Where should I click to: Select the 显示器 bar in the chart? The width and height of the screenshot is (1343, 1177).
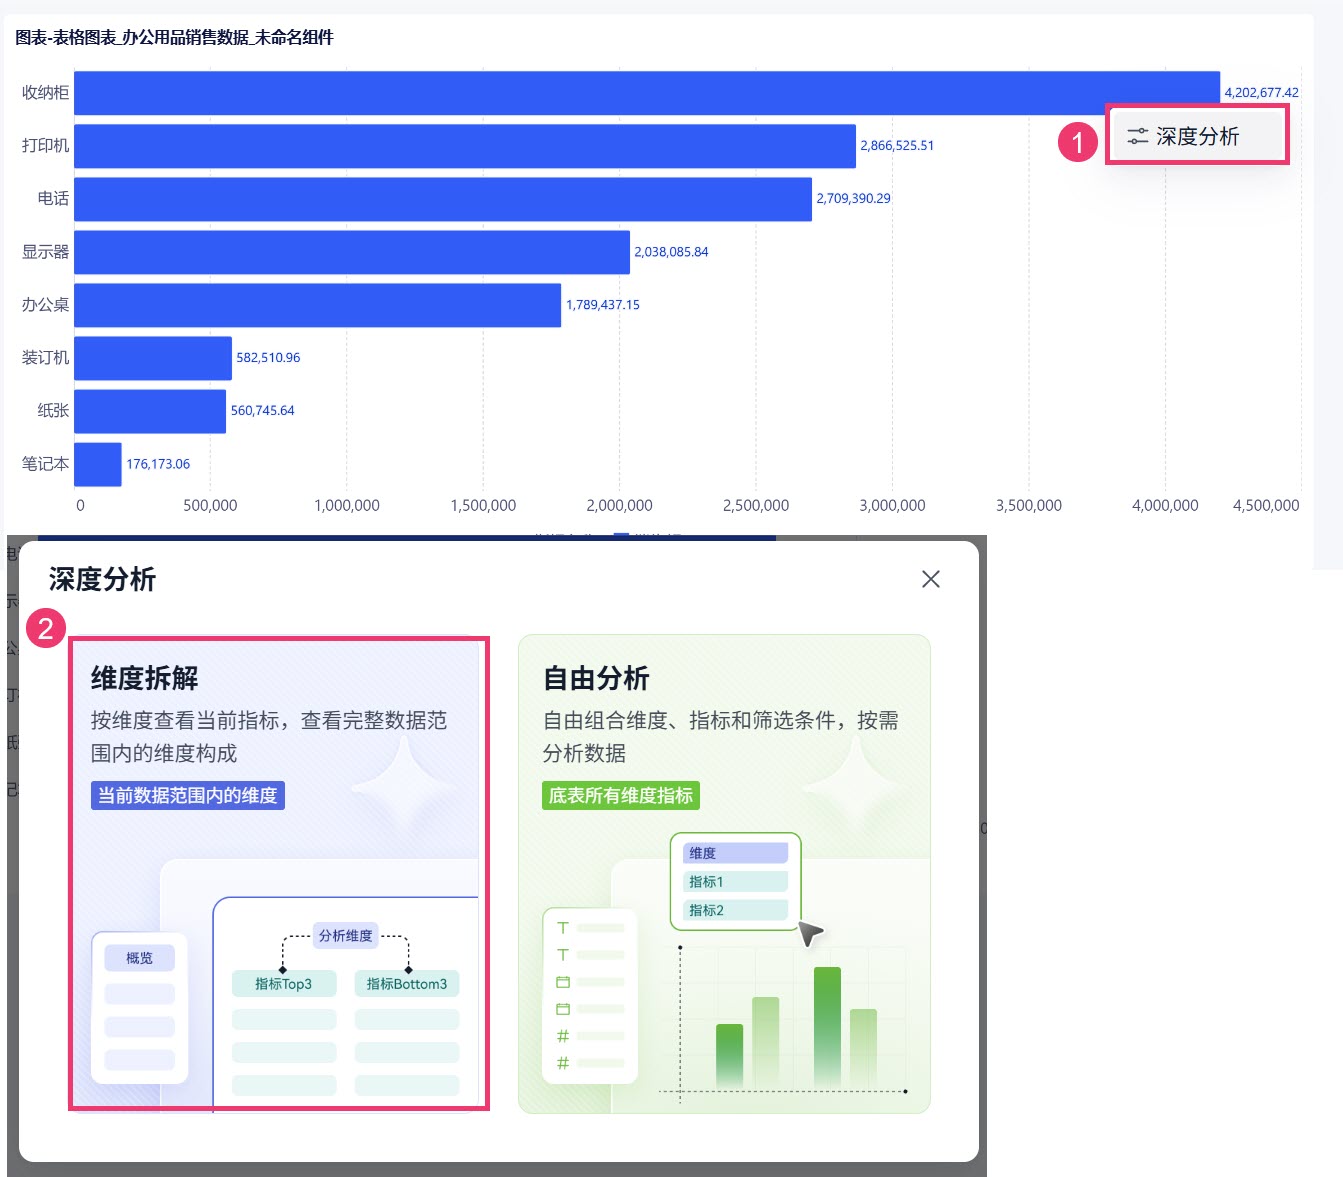click(x=352, y=252)
